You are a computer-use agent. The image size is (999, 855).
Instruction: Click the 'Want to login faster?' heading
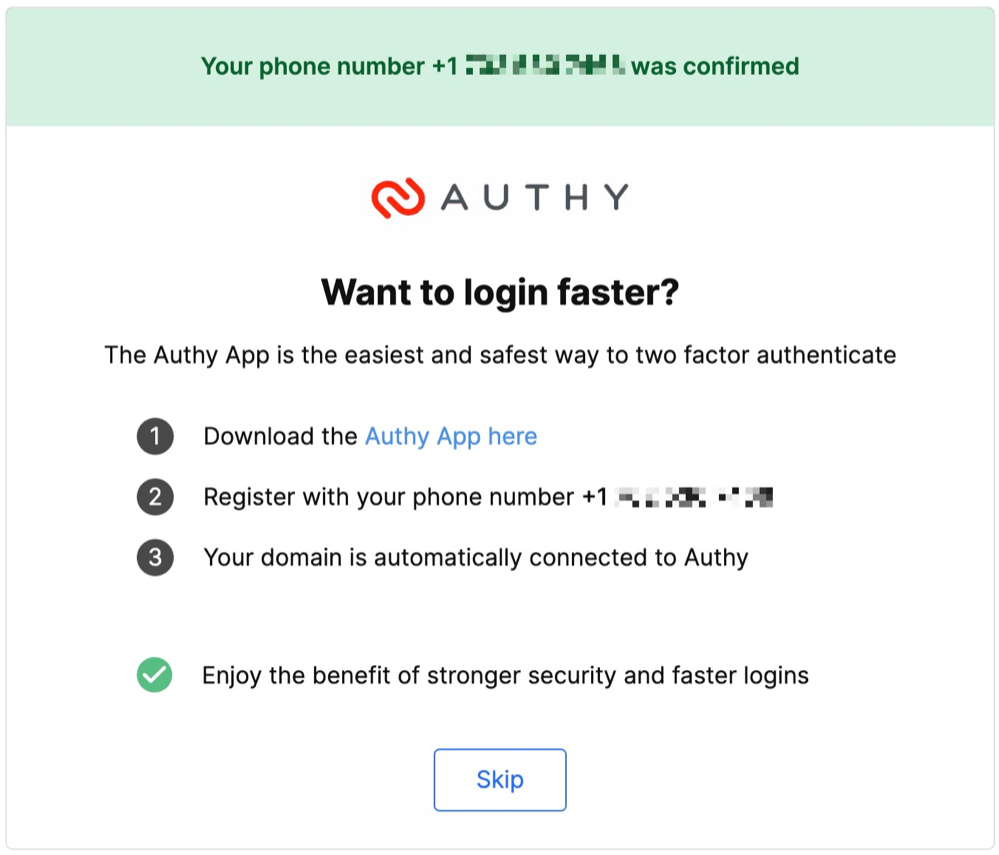pyautogui.click(x=500, y=293)
